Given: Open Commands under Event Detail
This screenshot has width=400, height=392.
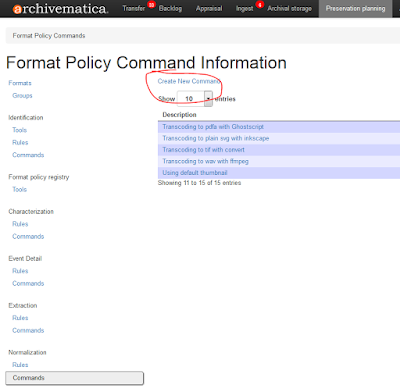Looking at the screenshot, I should click(28, 283).
